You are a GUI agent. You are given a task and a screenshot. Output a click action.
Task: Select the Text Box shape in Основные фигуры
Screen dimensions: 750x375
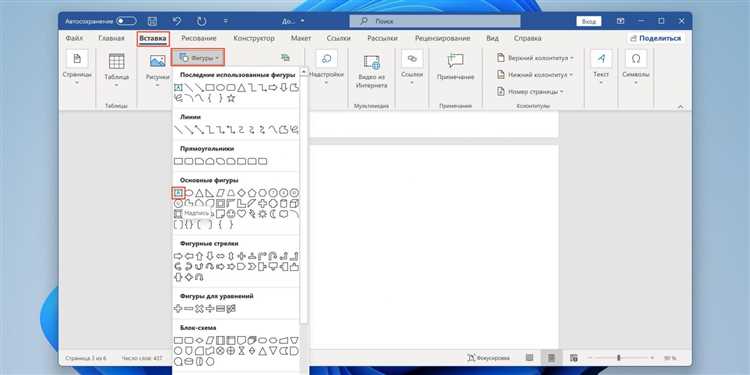click(x=178, y=192)
